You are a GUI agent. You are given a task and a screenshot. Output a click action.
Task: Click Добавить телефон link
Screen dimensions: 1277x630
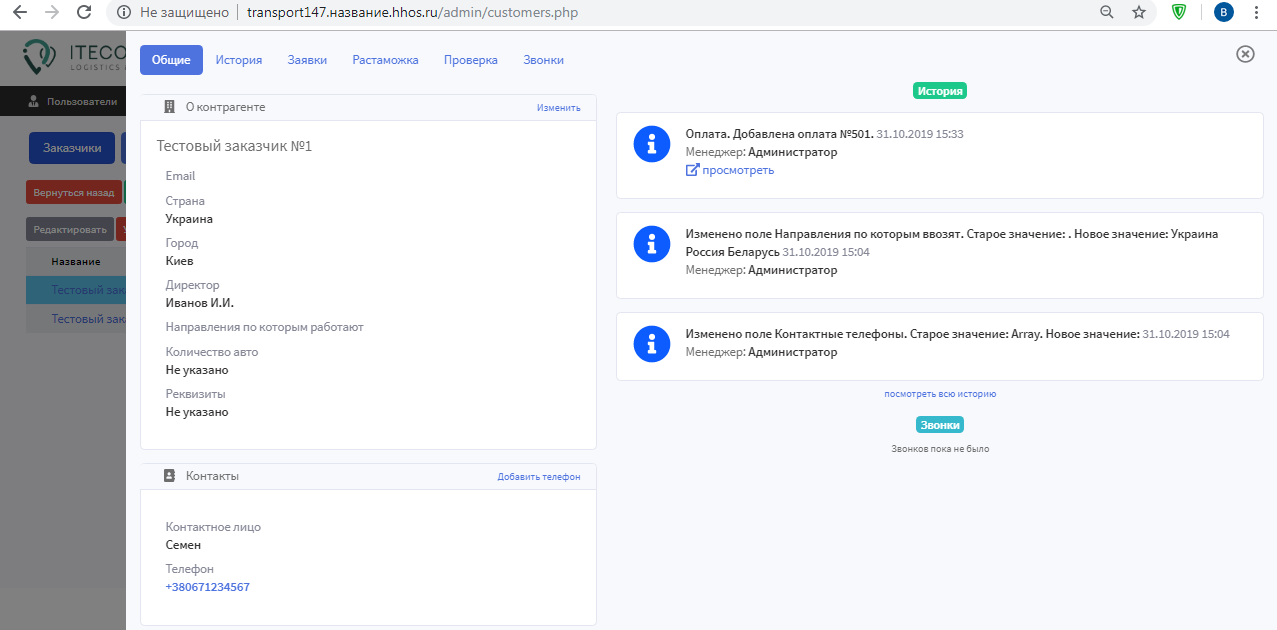click(x=539, y=477)
